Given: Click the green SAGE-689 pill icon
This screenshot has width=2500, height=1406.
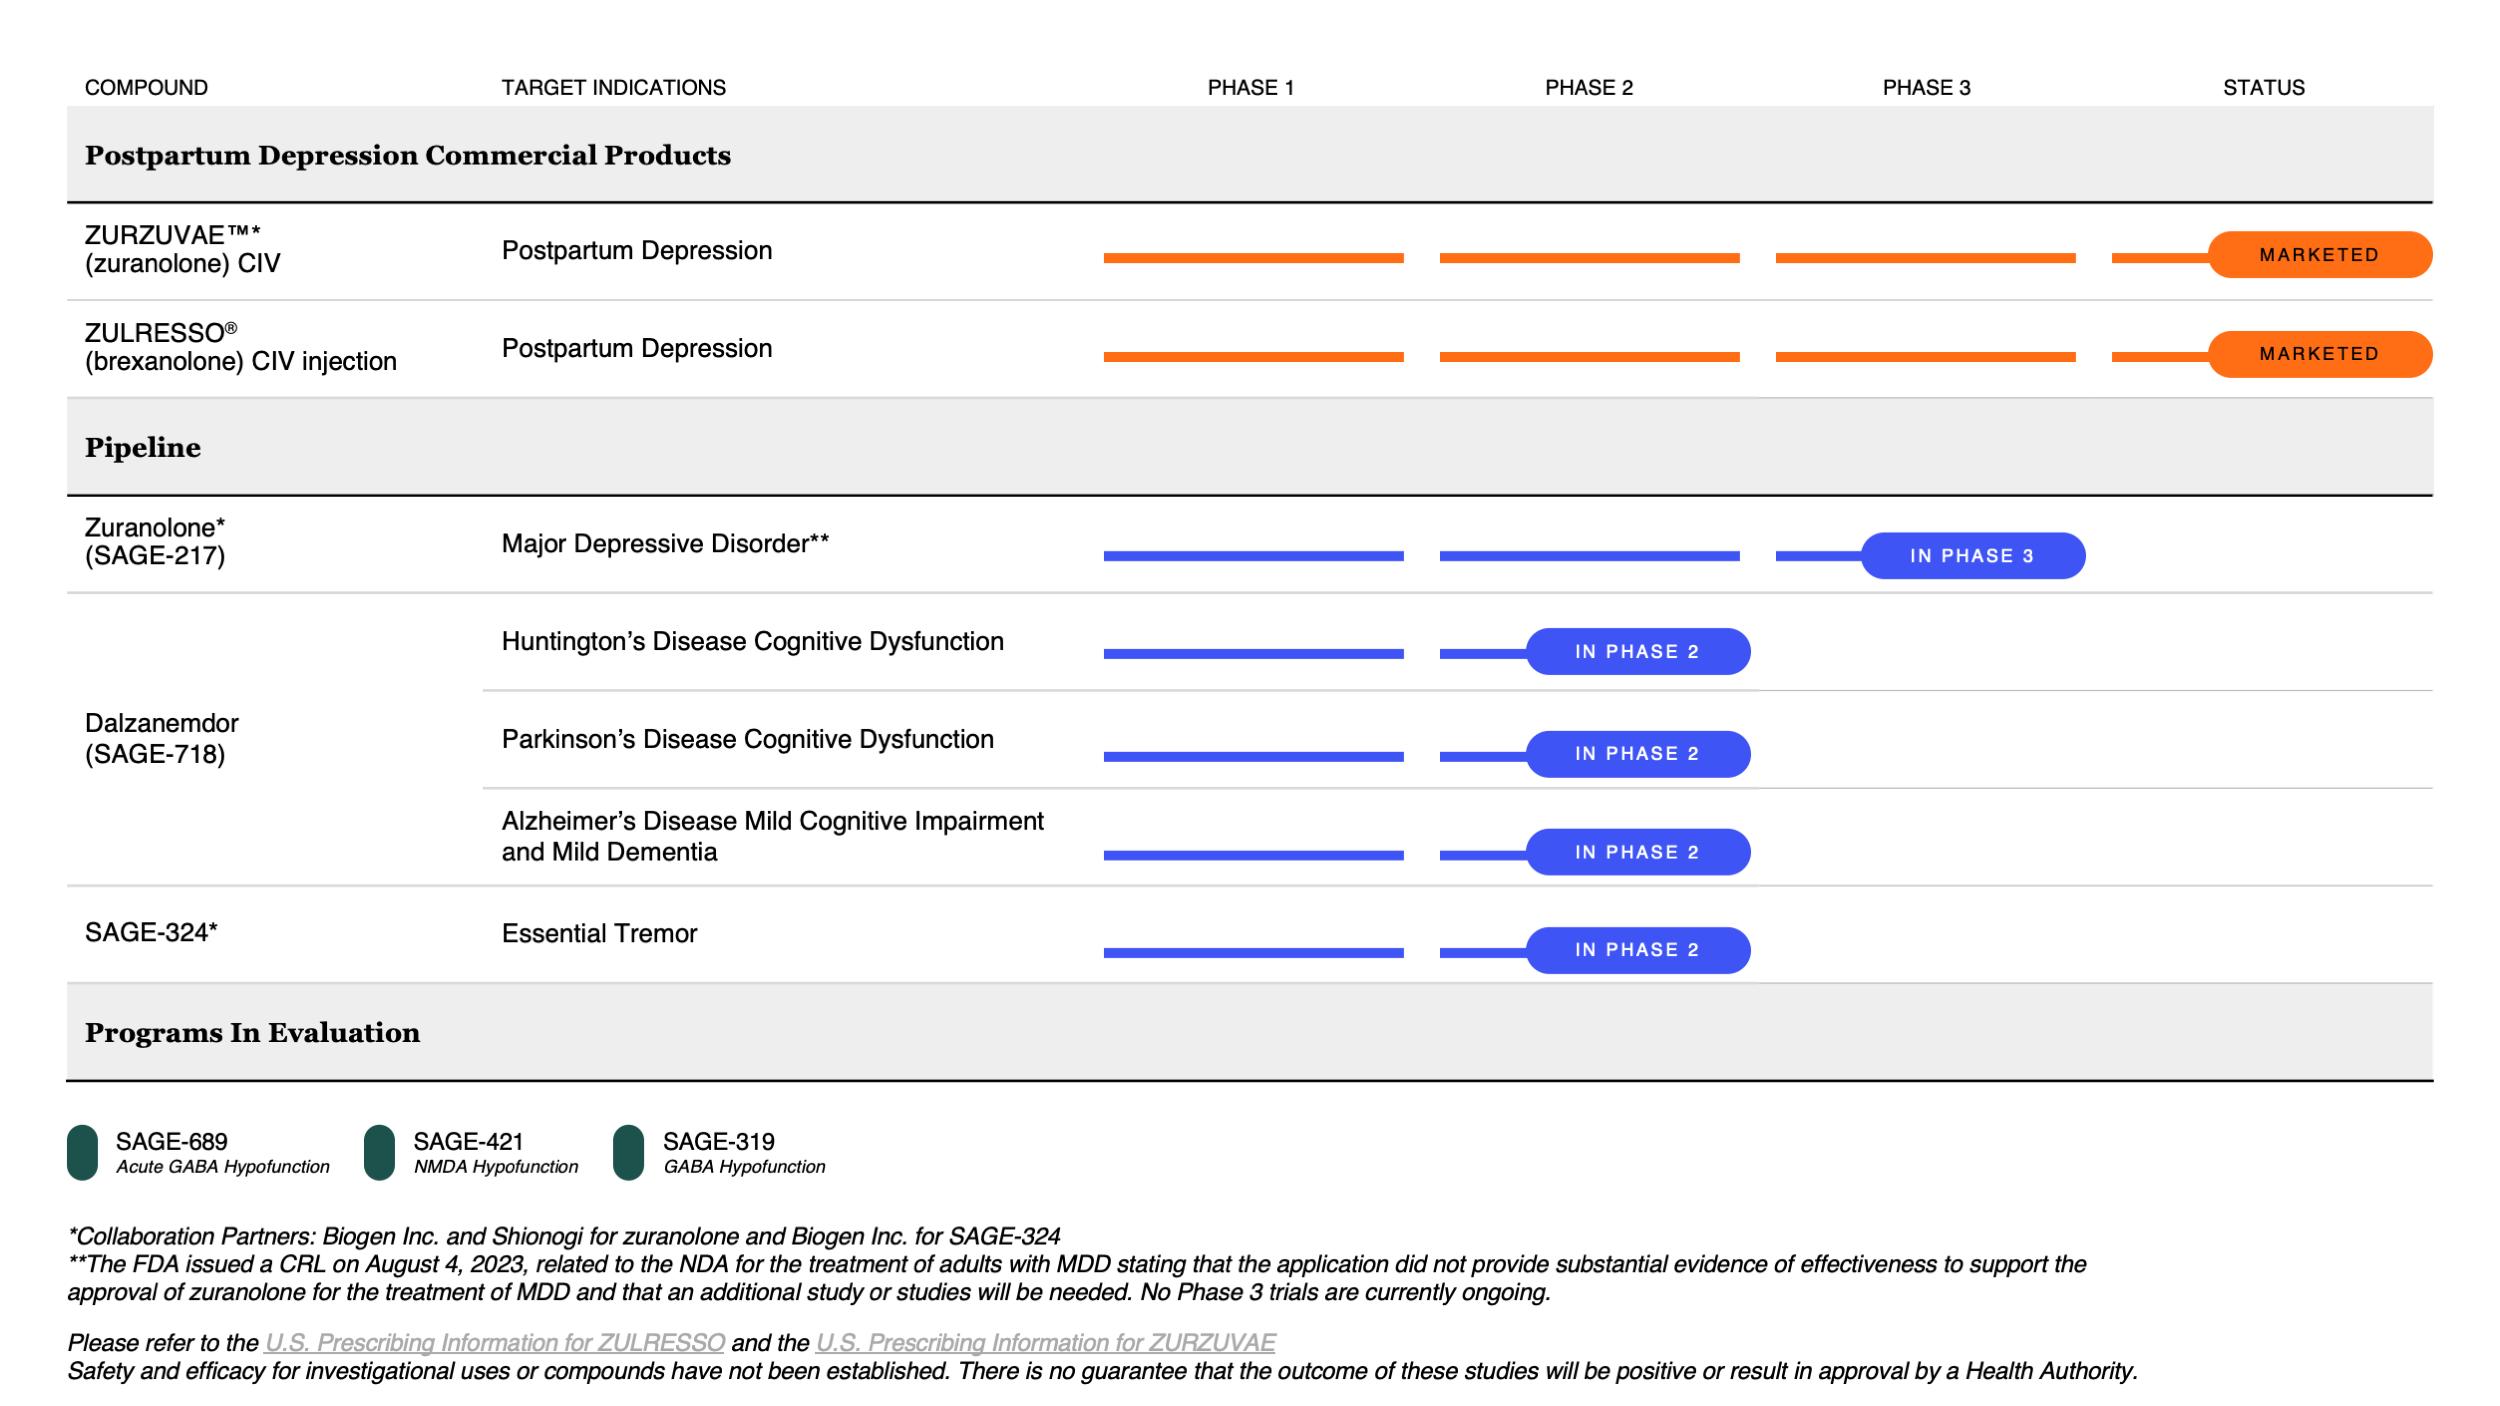Looking at the screenshot, I should click(82, 1153).
